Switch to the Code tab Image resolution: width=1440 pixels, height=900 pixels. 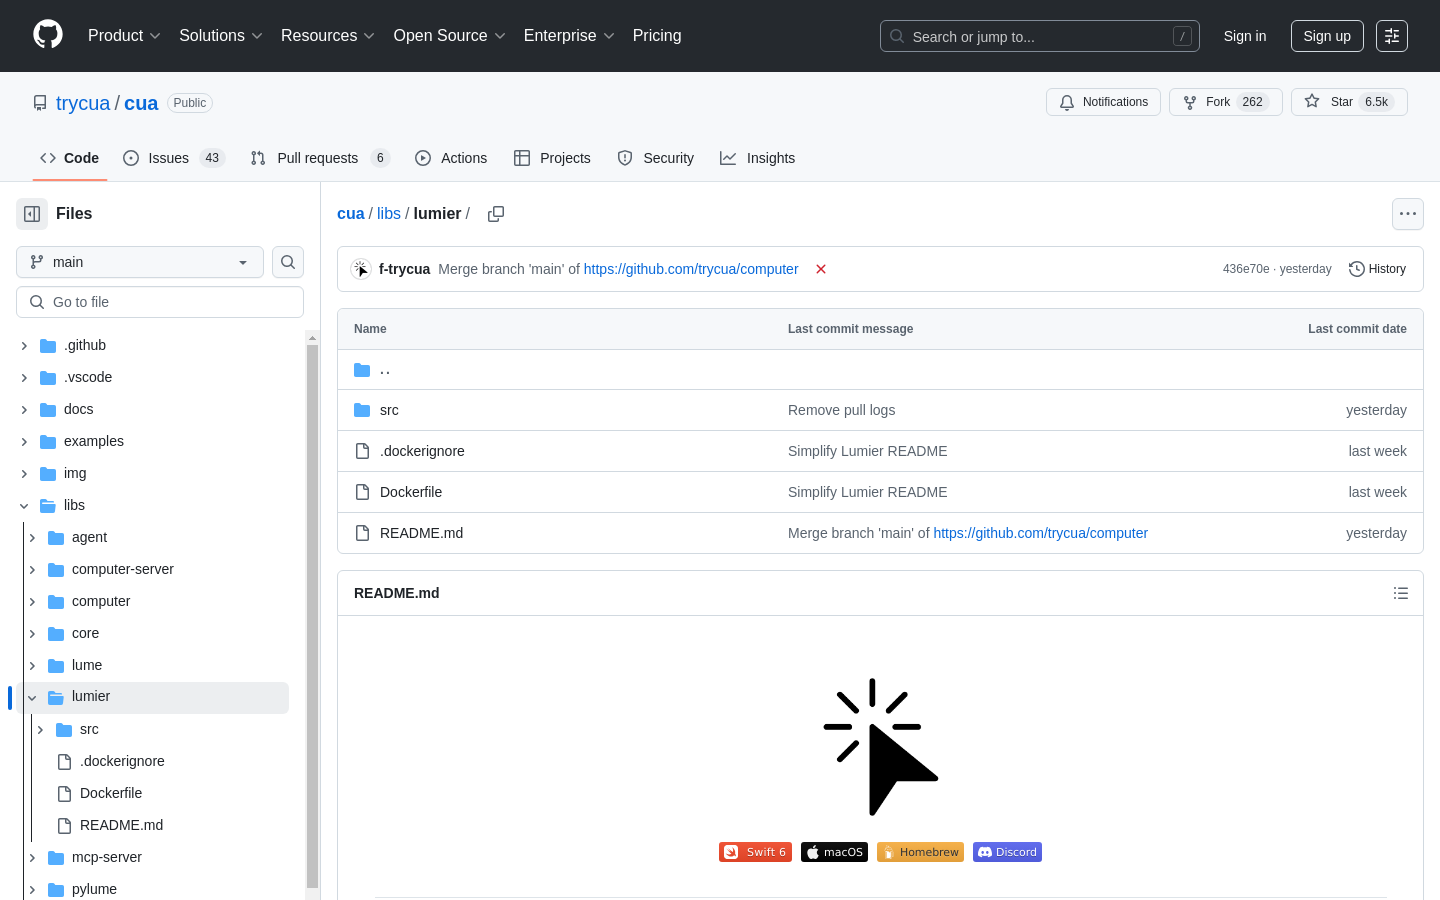70,158
